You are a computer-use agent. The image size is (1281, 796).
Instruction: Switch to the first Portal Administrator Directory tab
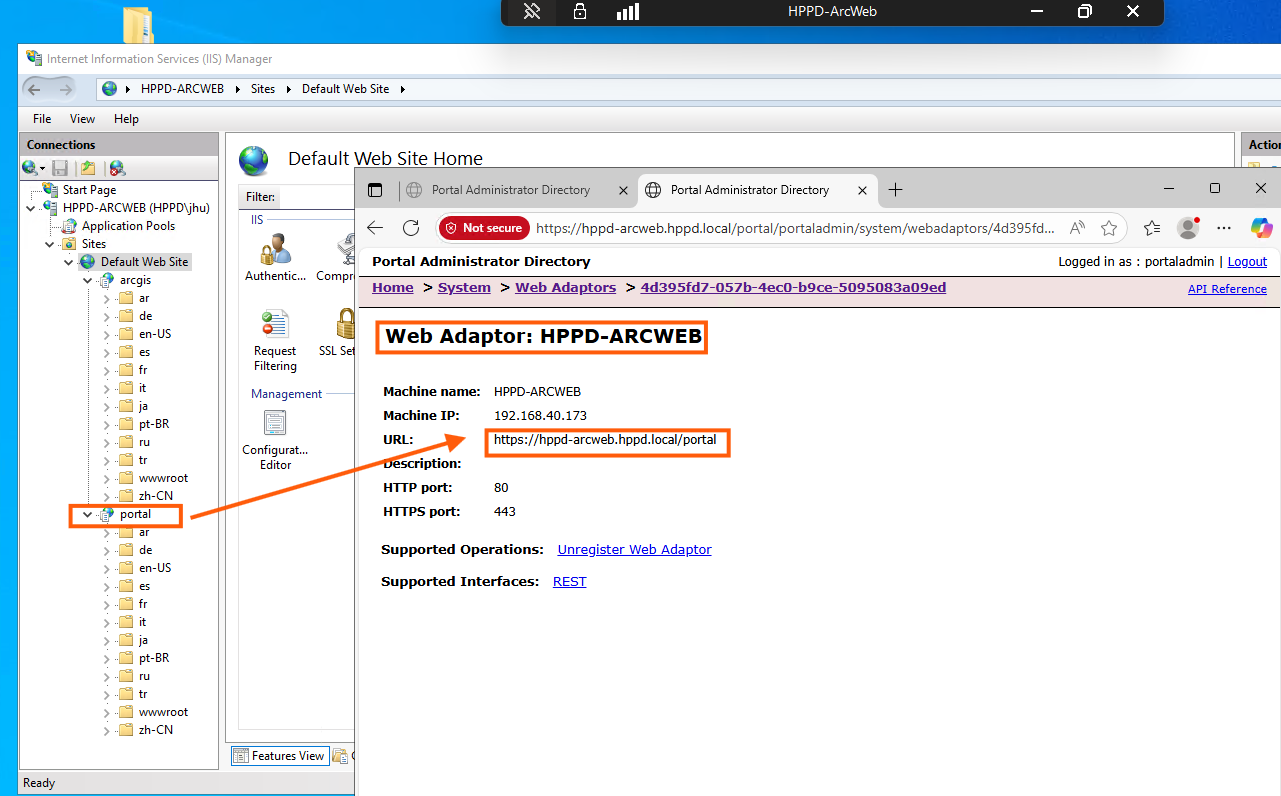pos(510,190)
